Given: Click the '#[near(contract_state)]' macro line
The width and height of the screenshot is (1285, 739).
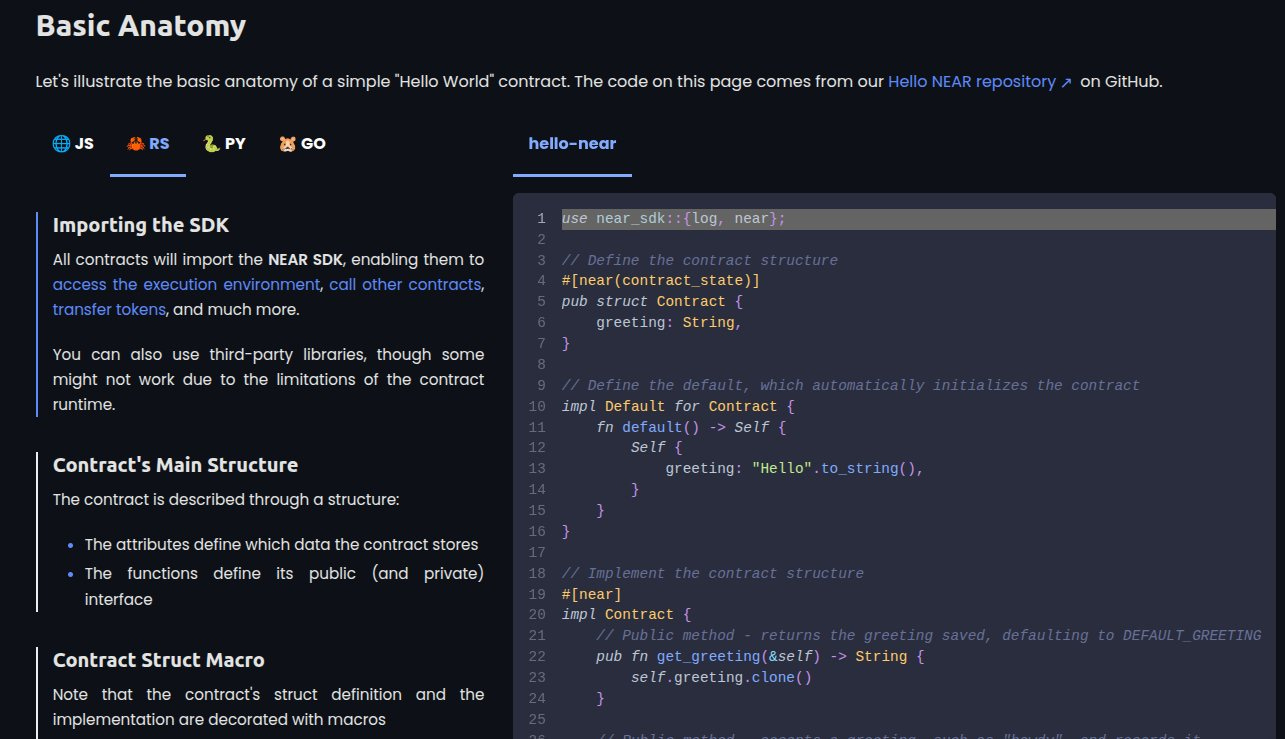Looking at the screenshot, I should [661, 281].
